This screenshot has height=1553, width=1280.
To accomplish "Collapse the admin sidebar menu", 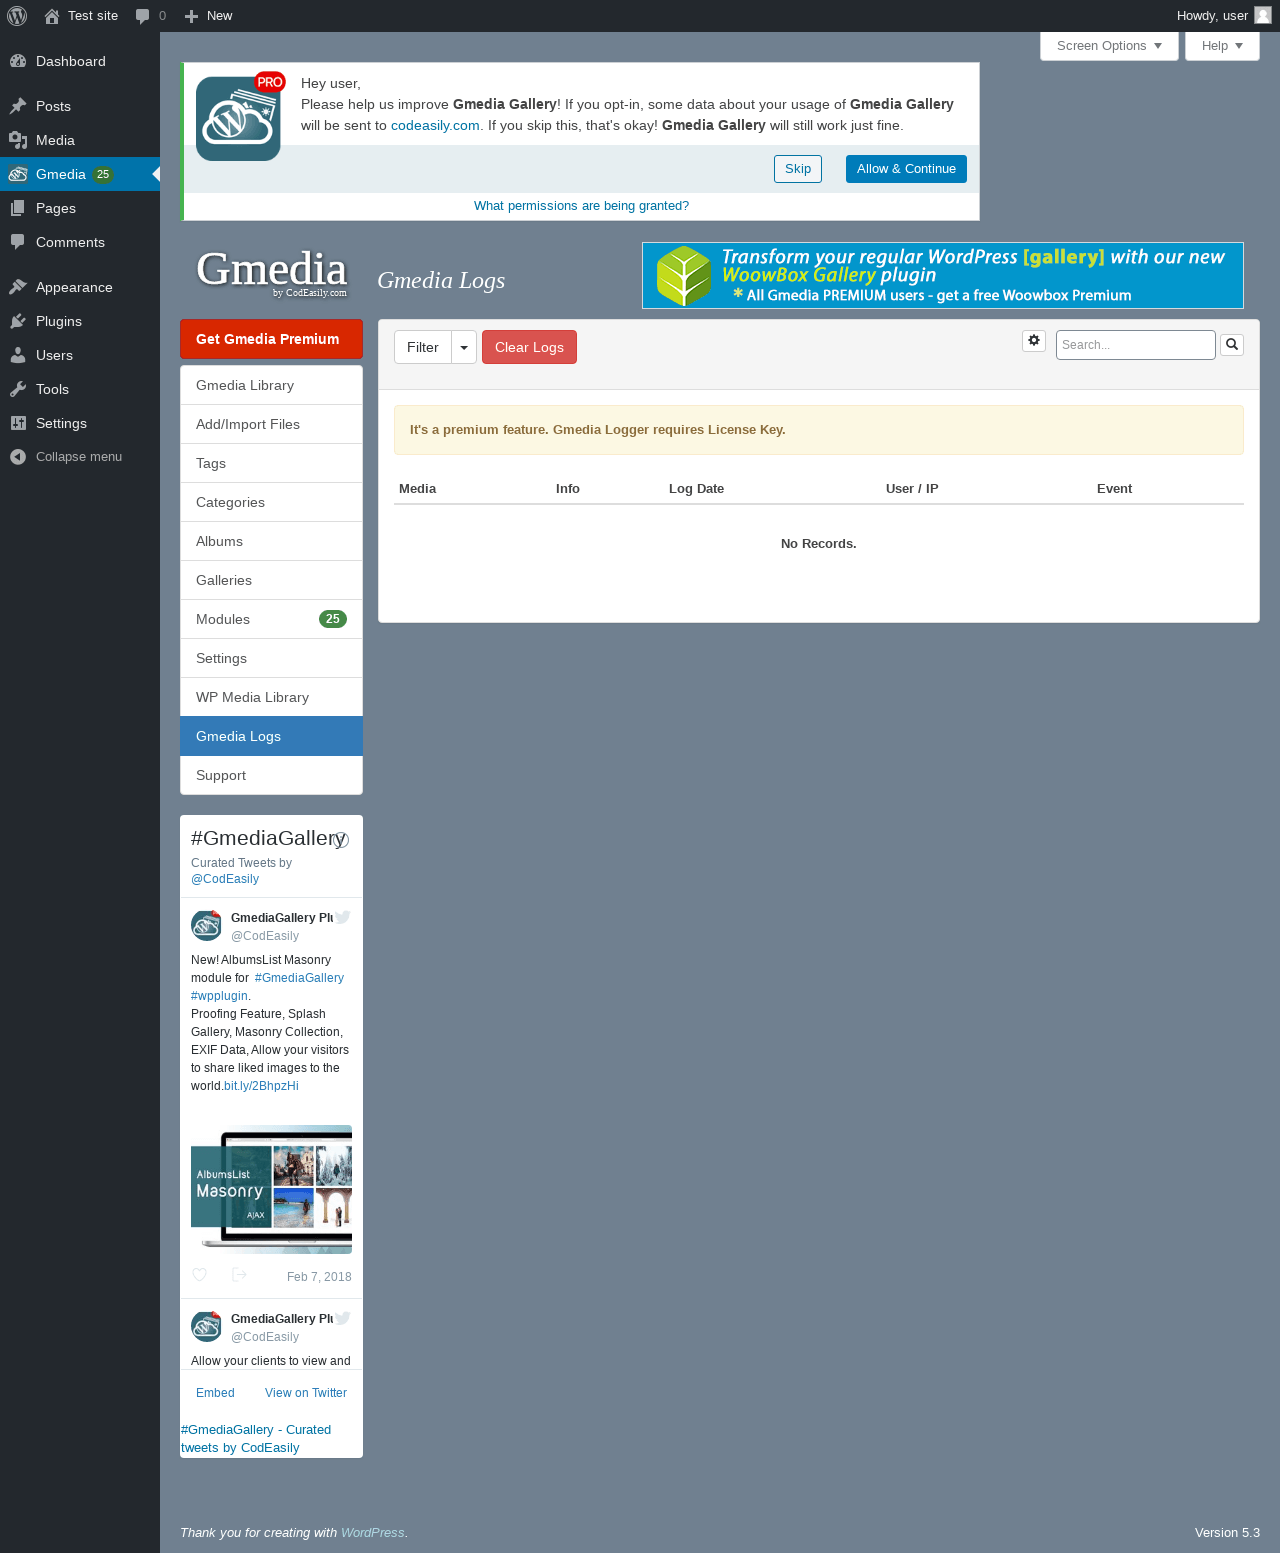I will 80,457.
